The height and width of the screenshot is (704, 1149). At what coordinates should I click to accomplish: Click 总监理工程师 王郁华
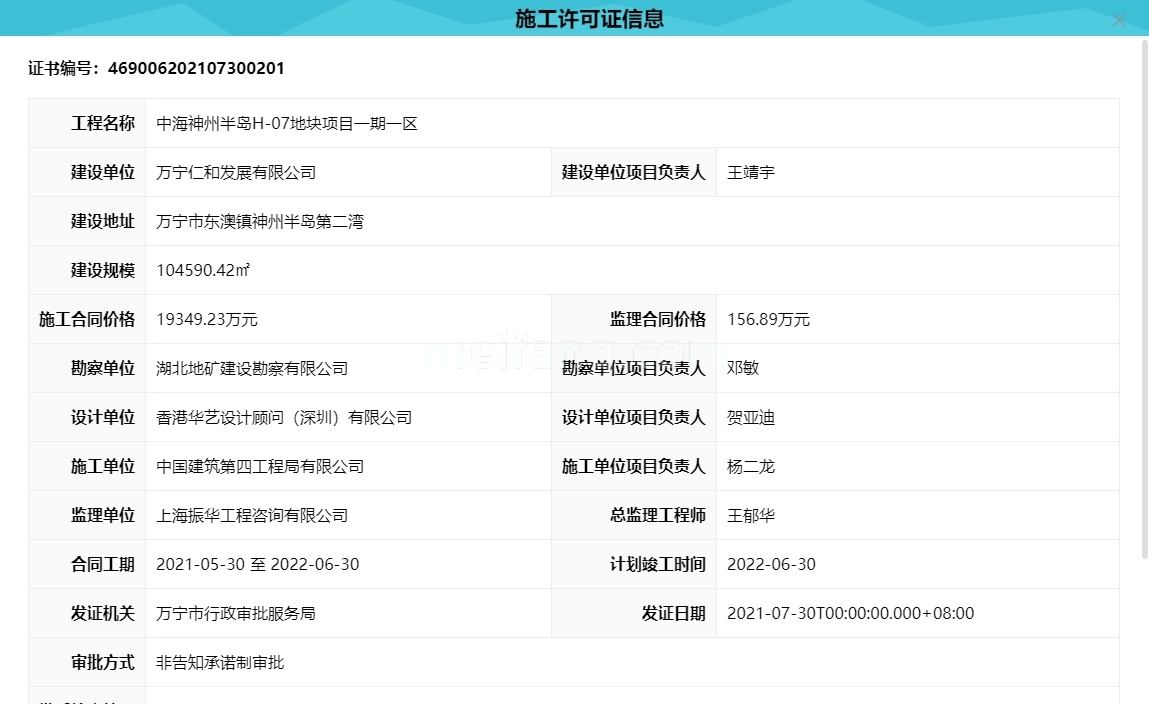752,515
